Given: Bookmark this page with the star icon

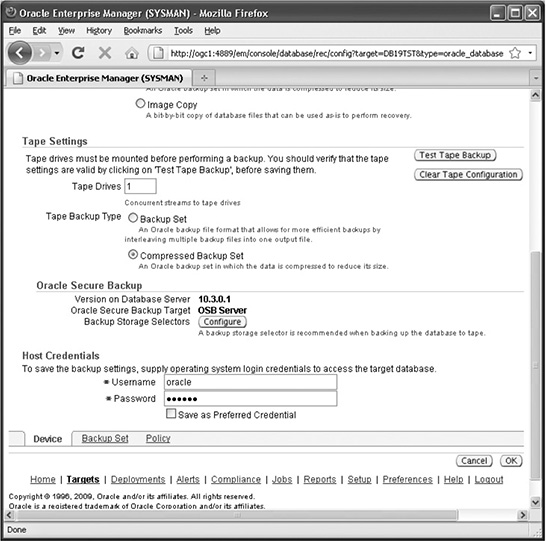Looking at the screenshot, I should pos(515,53).
